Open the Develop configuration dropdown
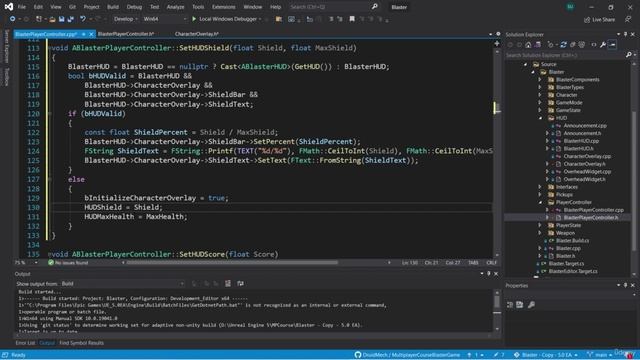640x360 pixels. pyautogui.click(x=125, y=19)
